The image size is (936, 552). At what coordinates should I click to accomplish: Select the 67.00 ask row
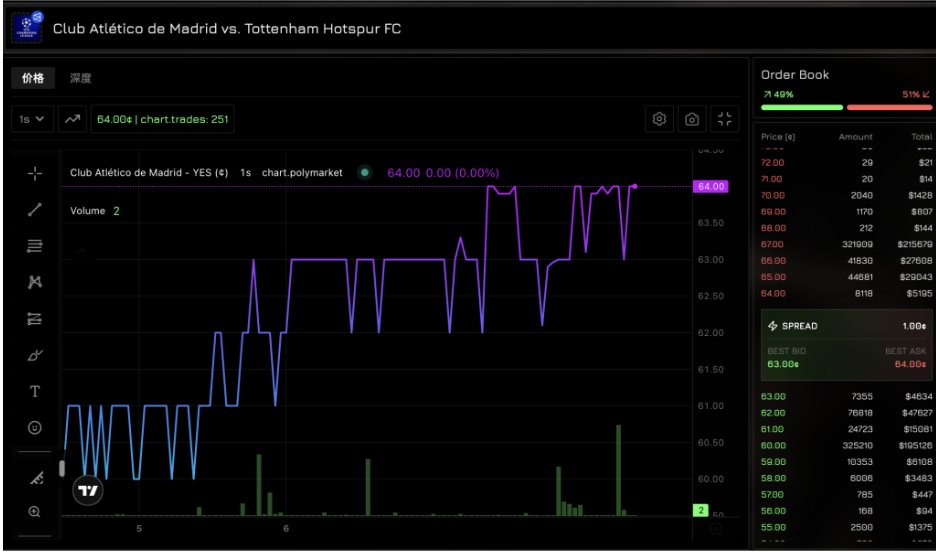pos(846,244)
